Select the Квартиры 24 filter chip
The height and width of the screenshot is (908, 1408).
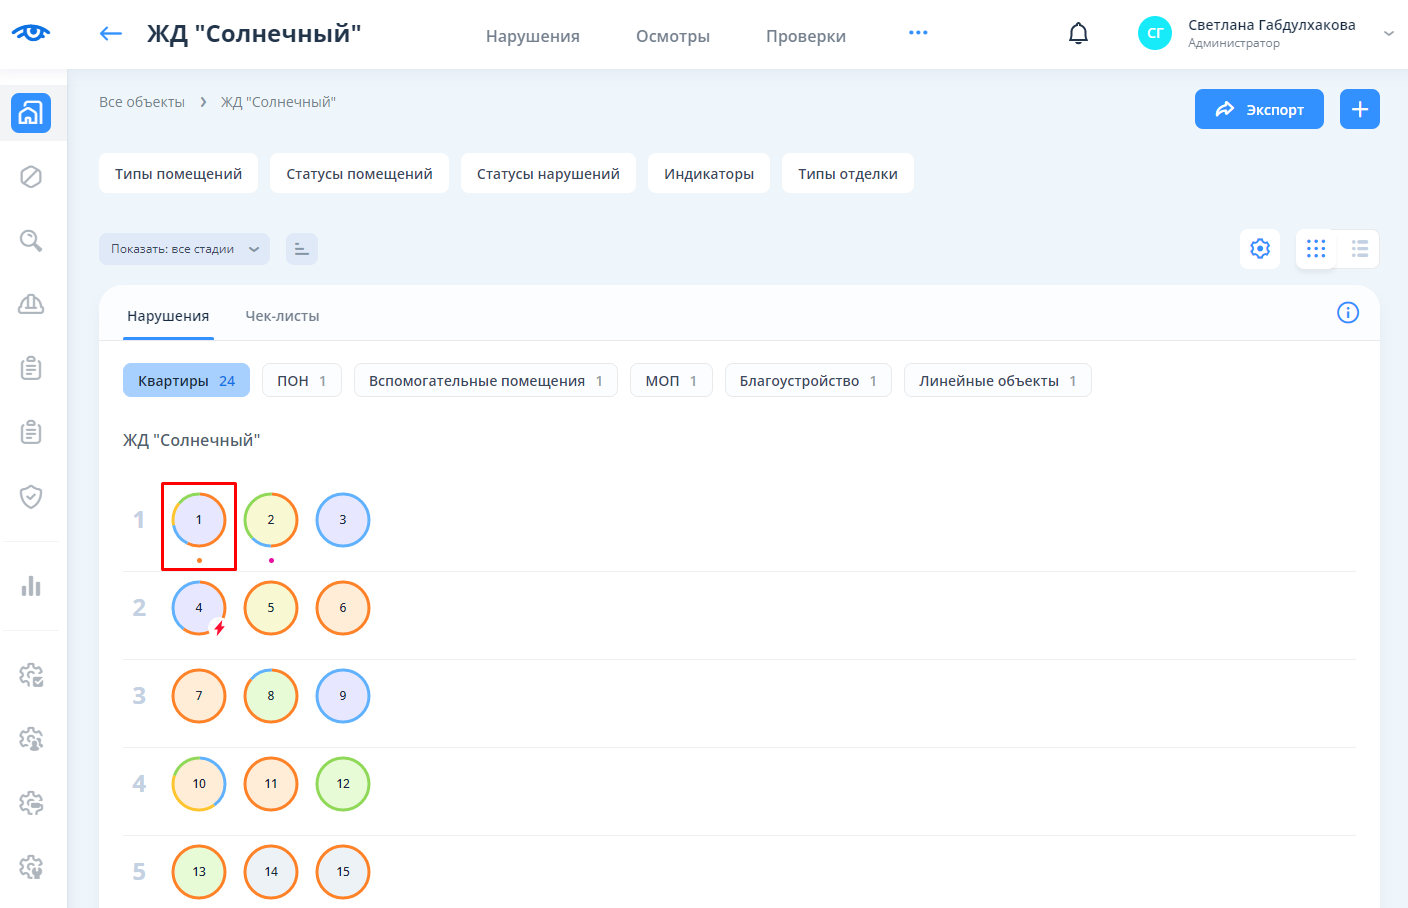(186, 381)
